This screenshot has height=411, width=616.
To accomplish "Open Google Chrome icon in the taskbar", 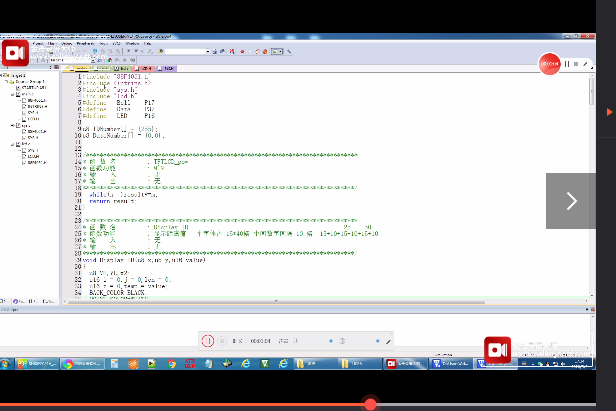I will click(171, 364).
